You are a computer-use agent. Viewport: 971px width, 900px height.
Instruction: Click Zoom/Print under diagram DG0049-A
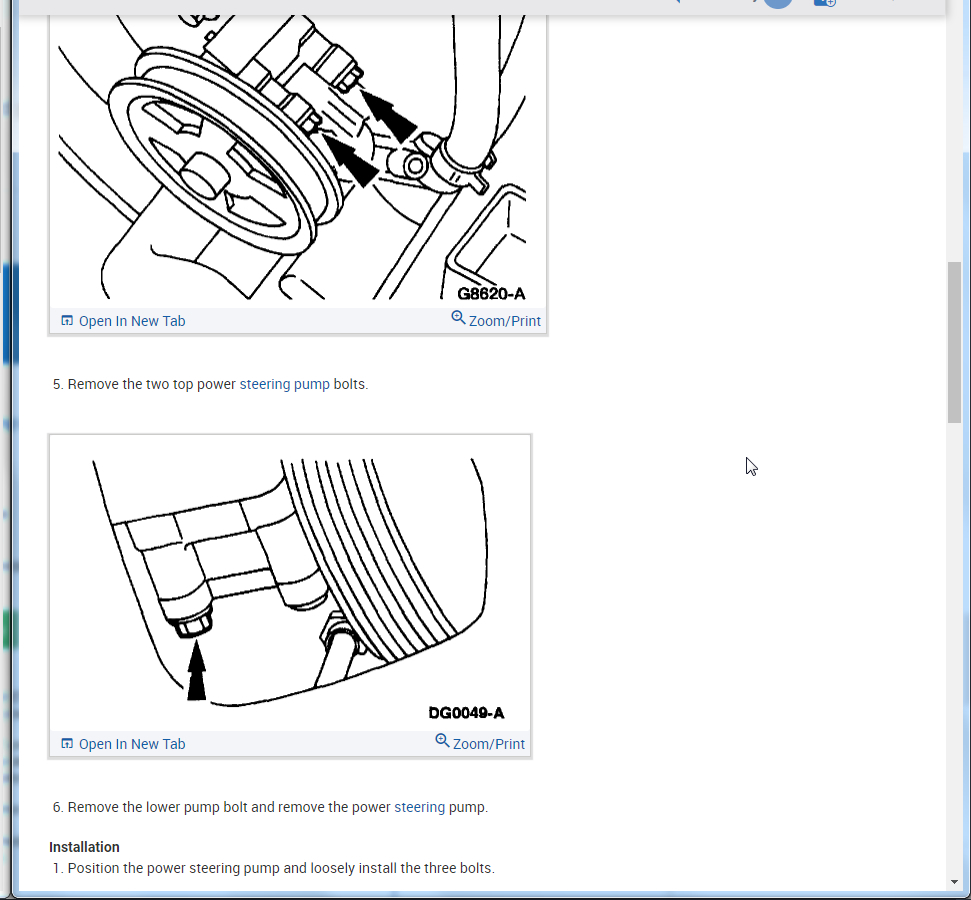point(489,744)
